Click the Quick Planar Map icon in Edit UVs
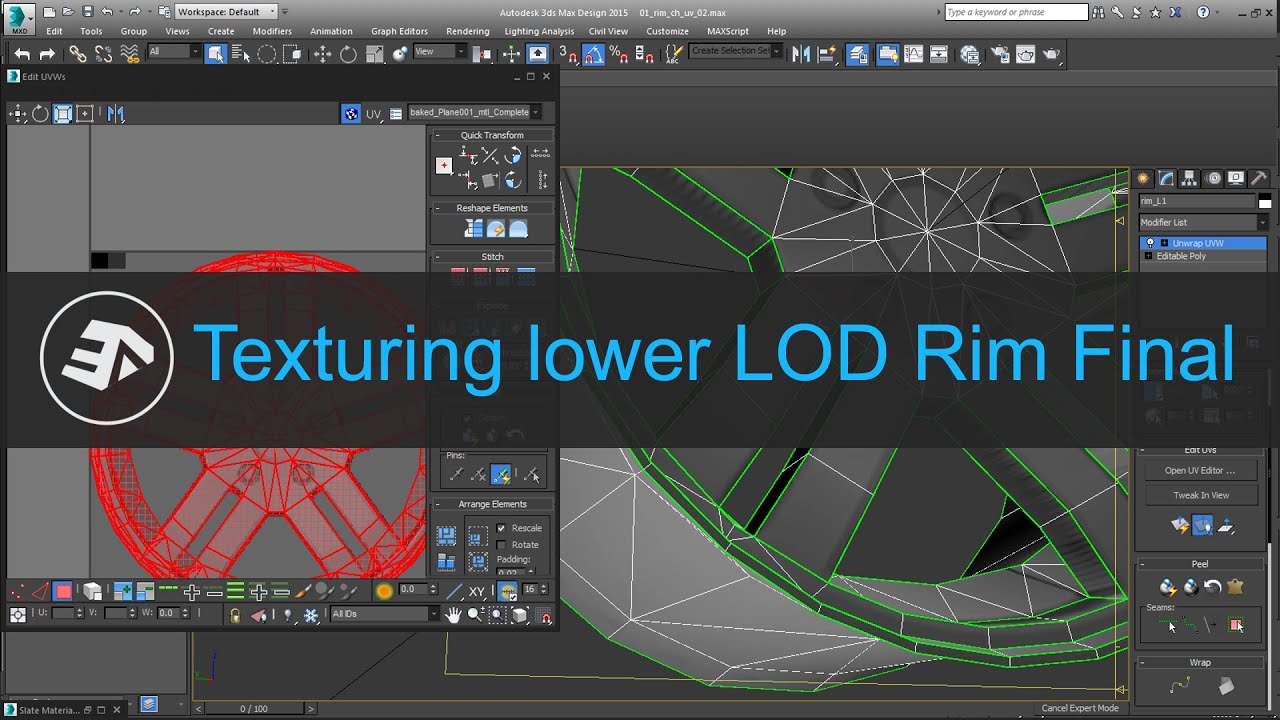This screenshot has width=1280, height=720. (x=1180, y=525)
